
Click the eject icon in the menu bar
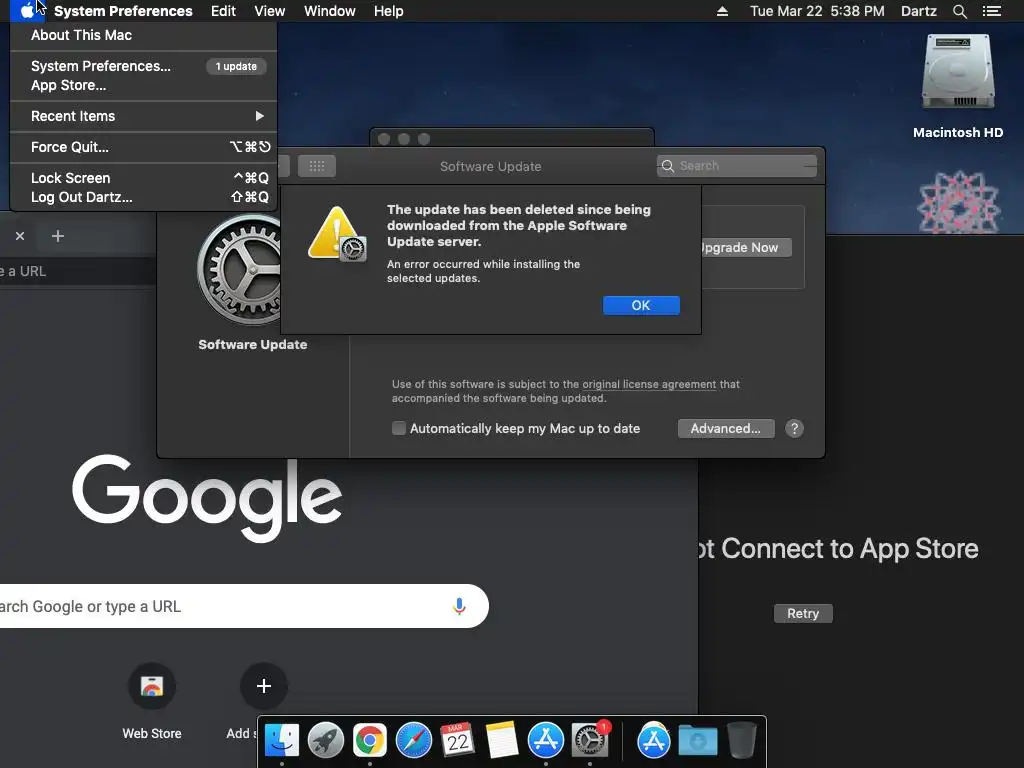pyautogui.click(x=722, y=11)
